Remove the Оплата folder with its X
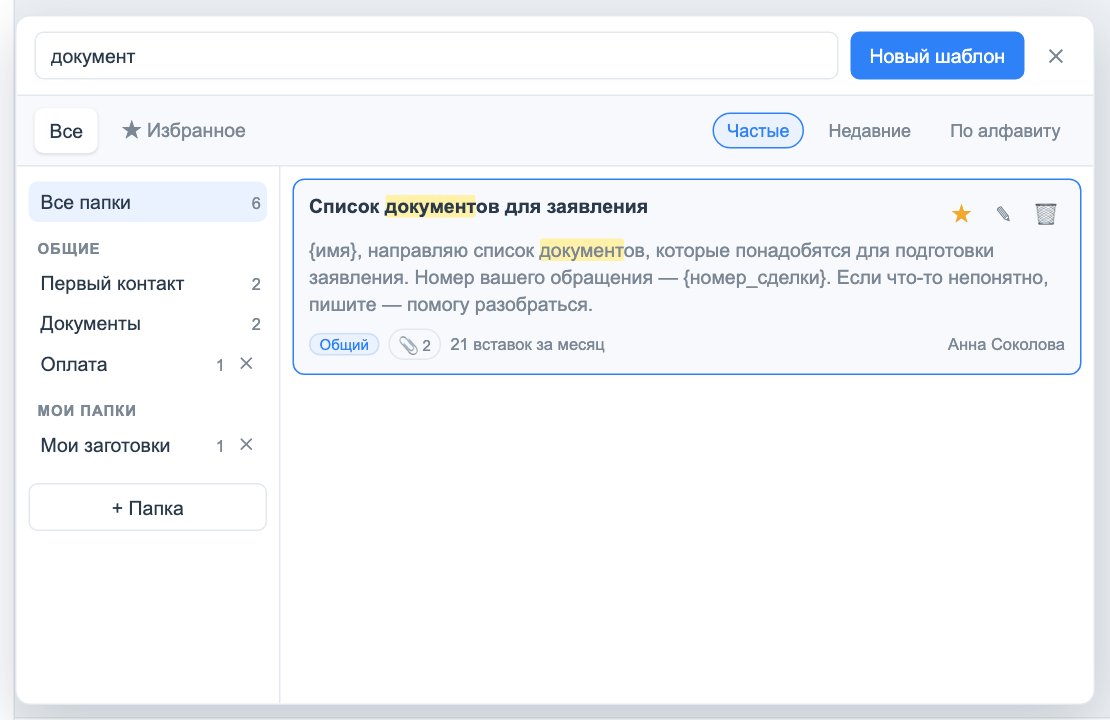Image resolution: width=1110 pixels, height=720 pixels. pos(246,363)
